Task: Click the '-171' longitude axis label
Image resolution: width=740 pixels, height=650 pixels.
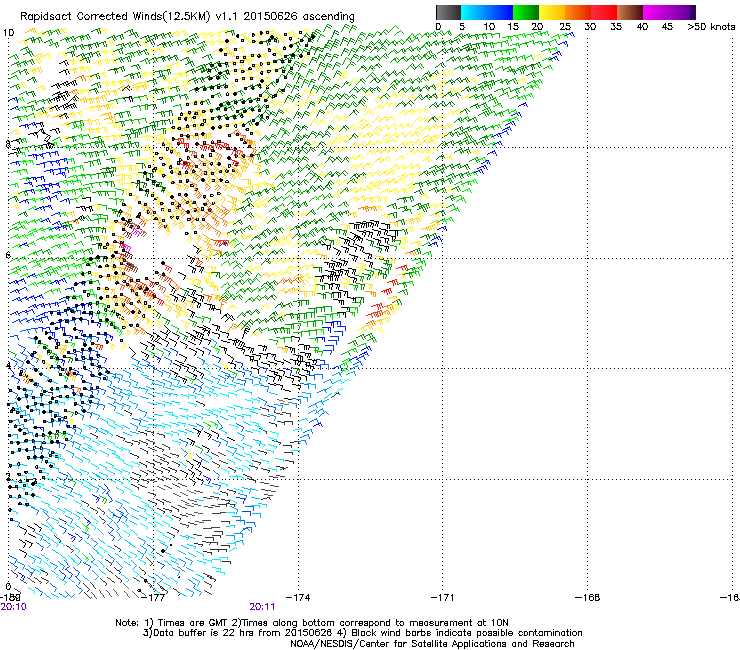Action: click(443, 598)
